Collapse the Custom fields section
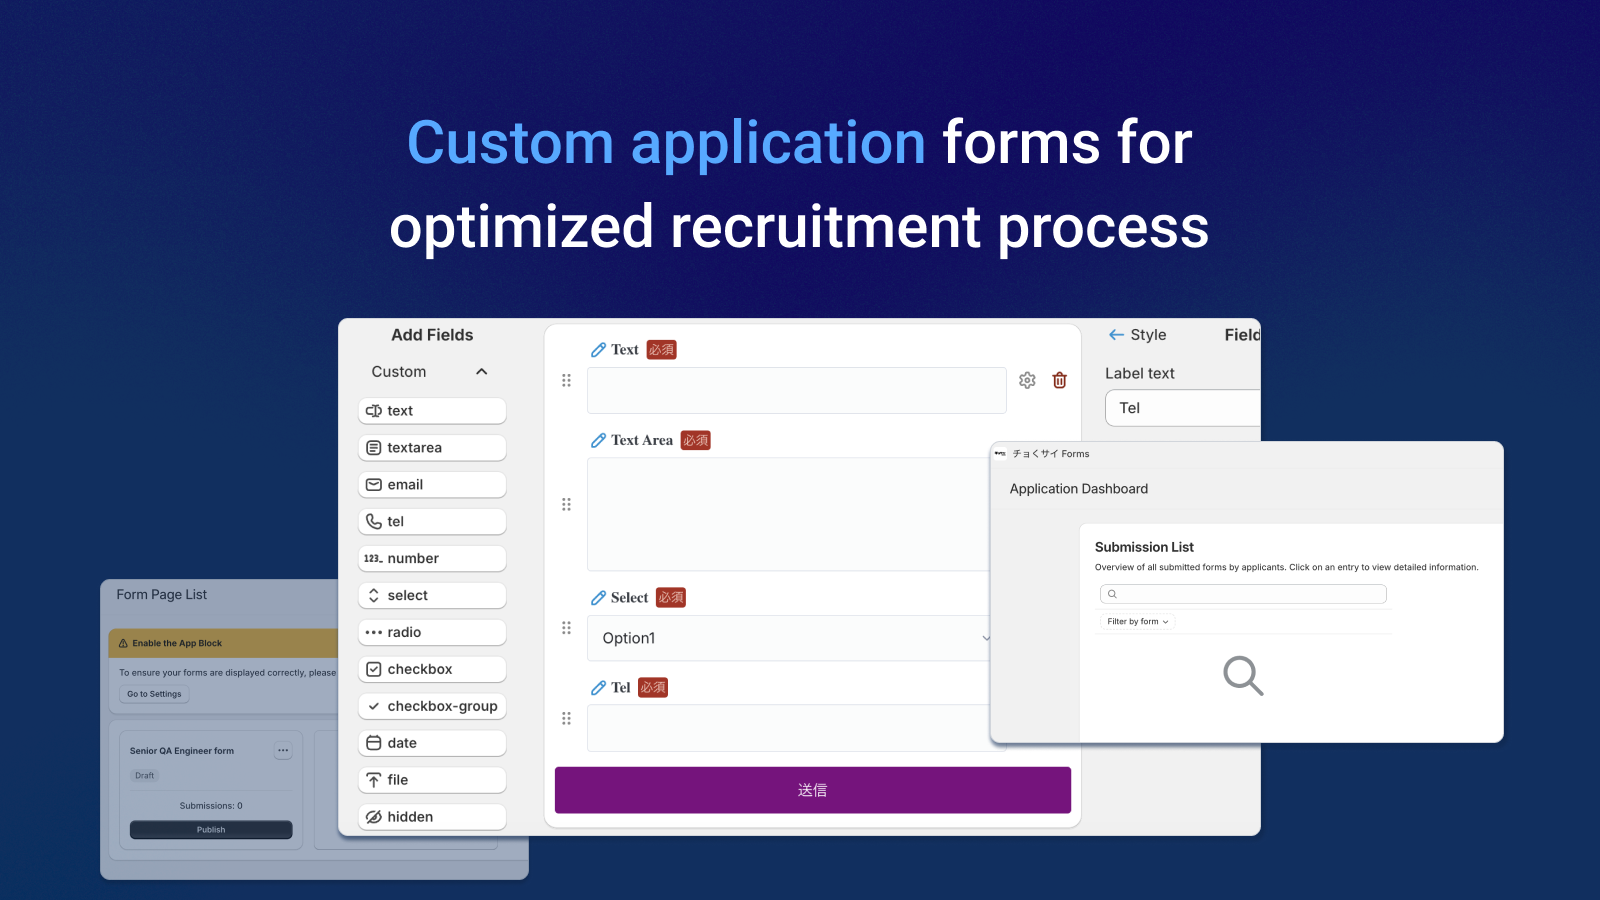This screenshot has height=900, width=1600. click(481, 371)
